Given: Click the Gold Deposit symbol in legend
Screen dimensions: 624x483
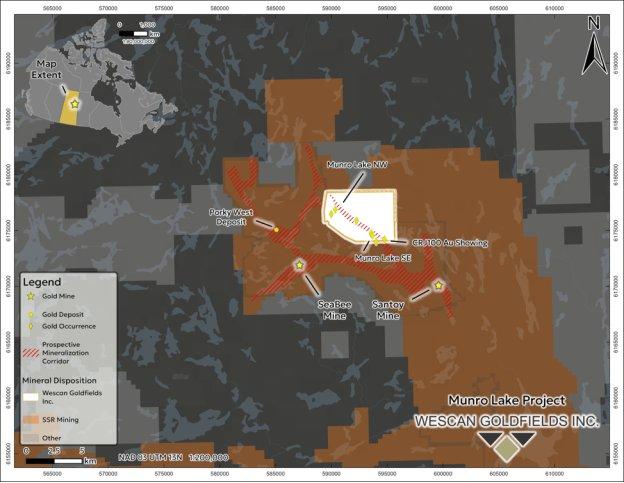Looking at the screenshot, I should click(x=31, y=314).
